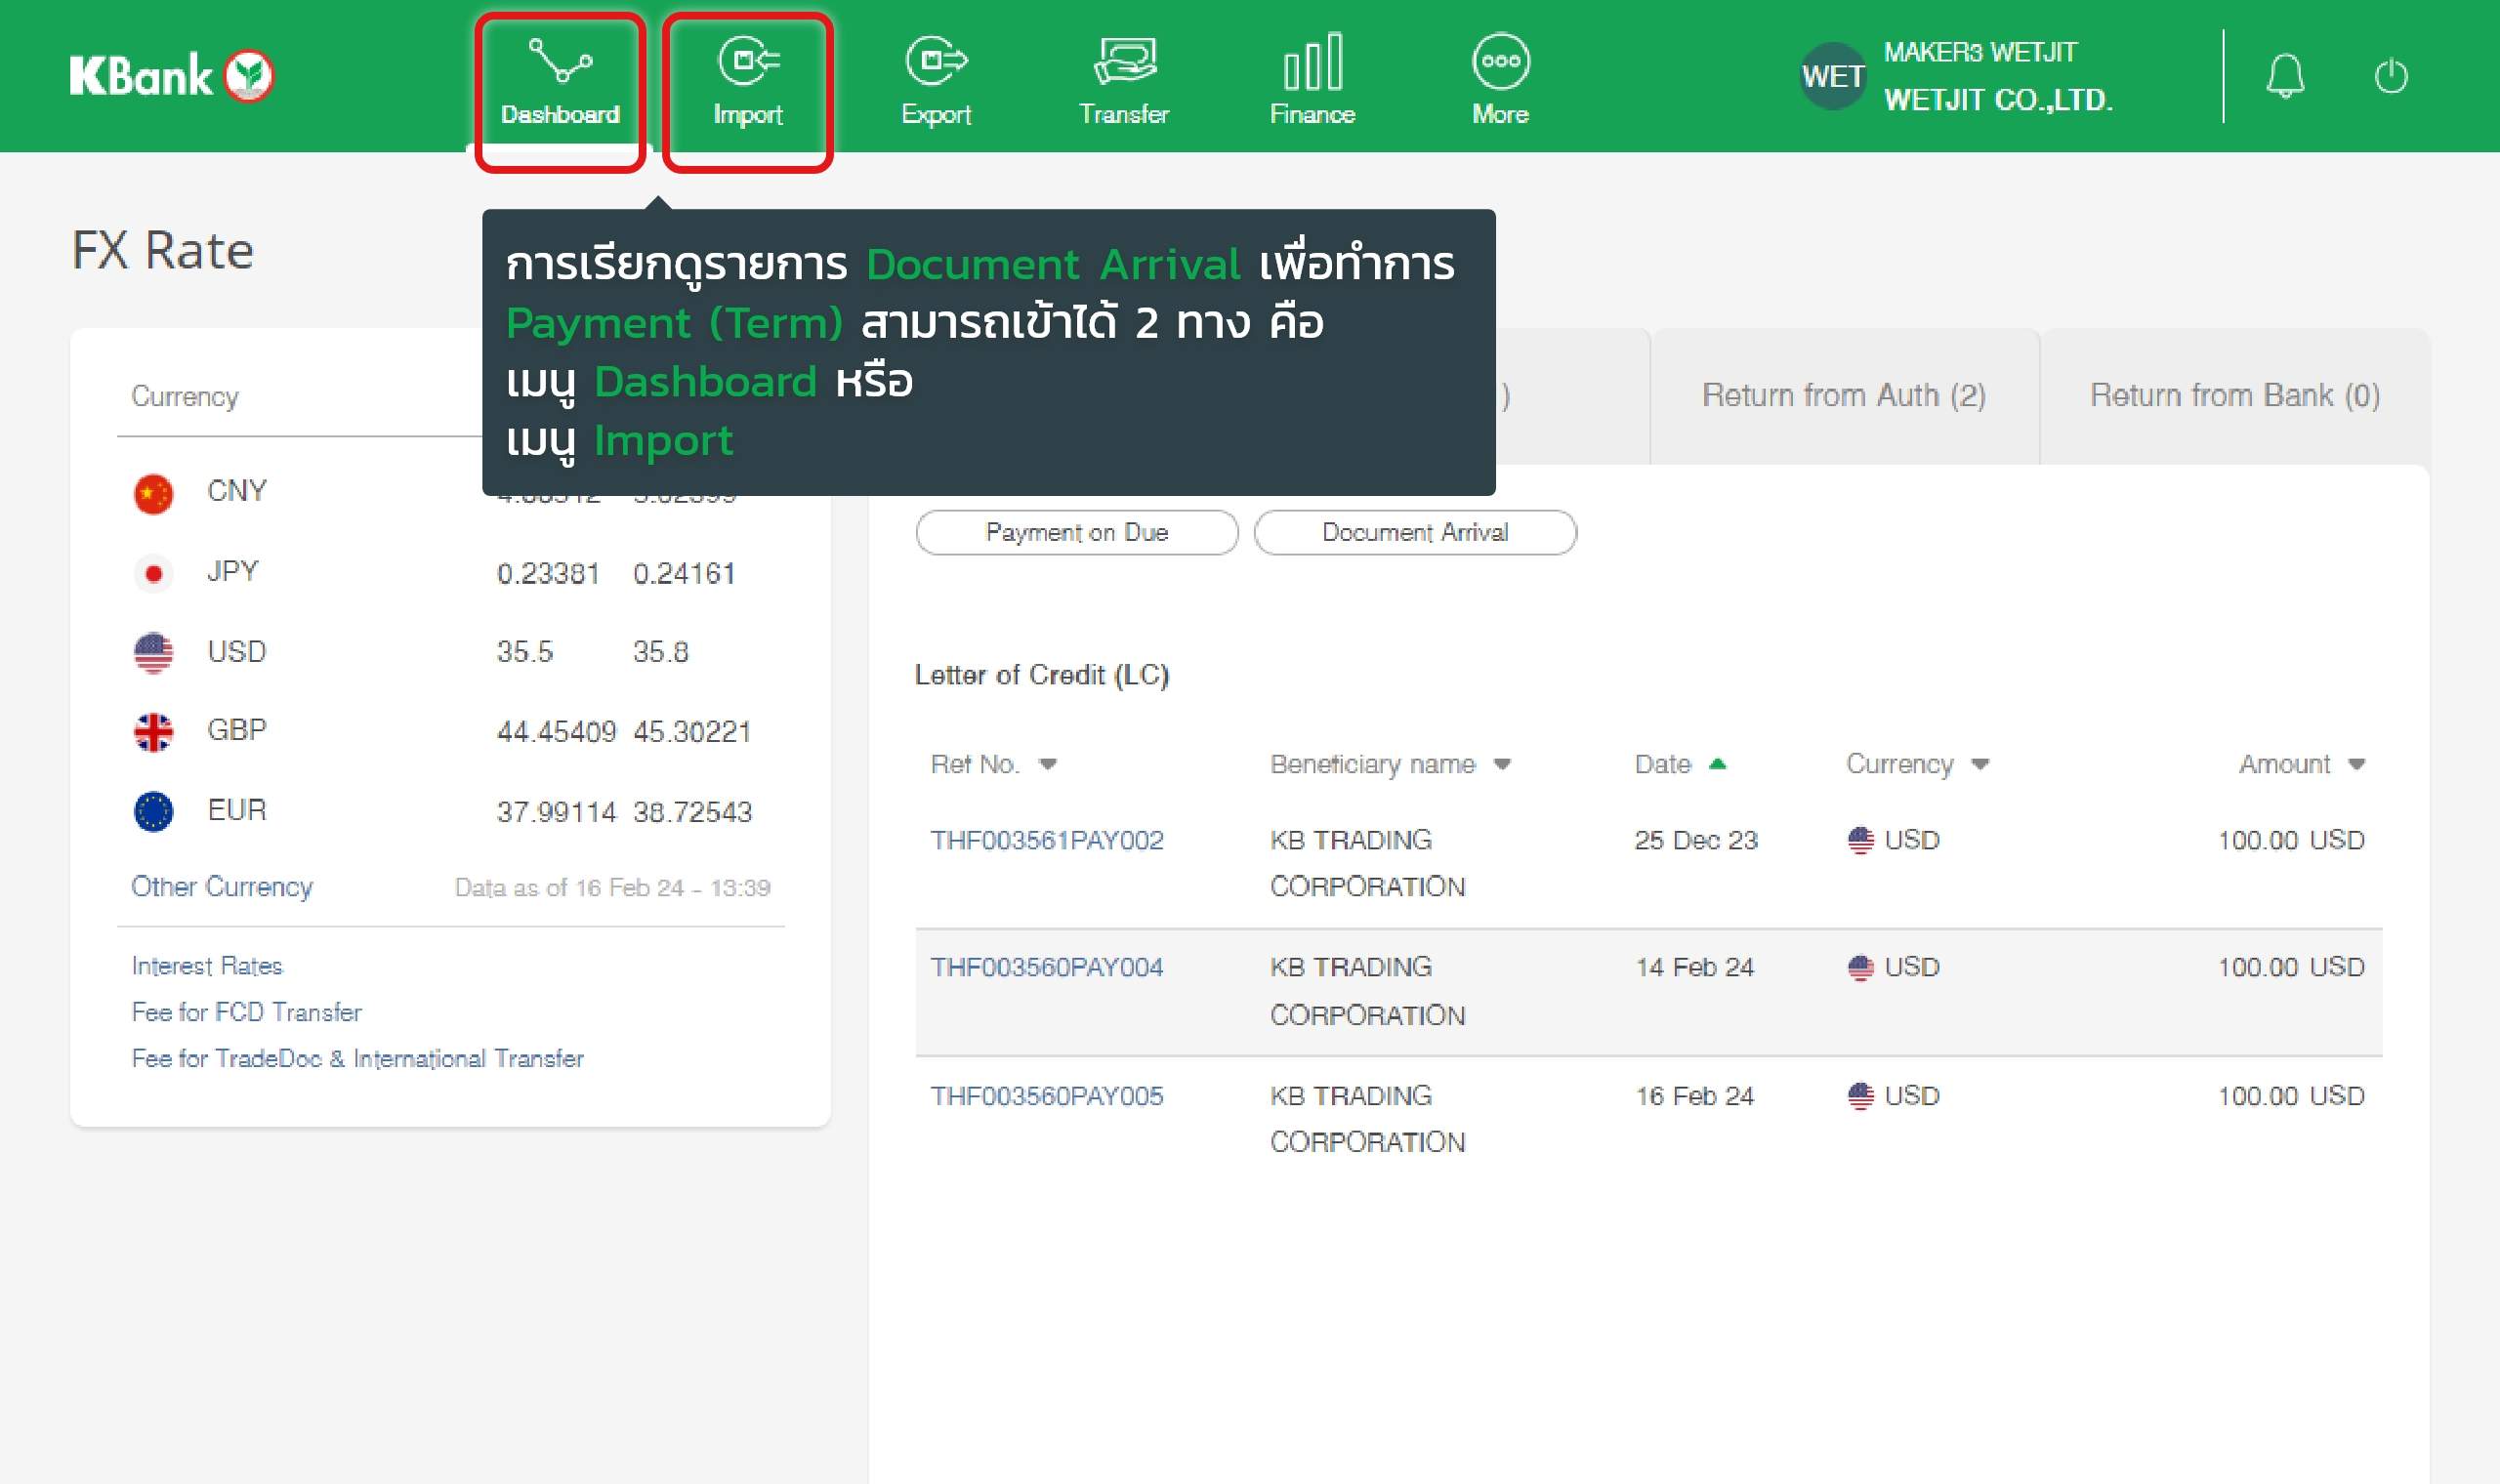Click the KBank logo
Screen dimensions: 2500x1484
pyautogui.click(x=171, y=76)
